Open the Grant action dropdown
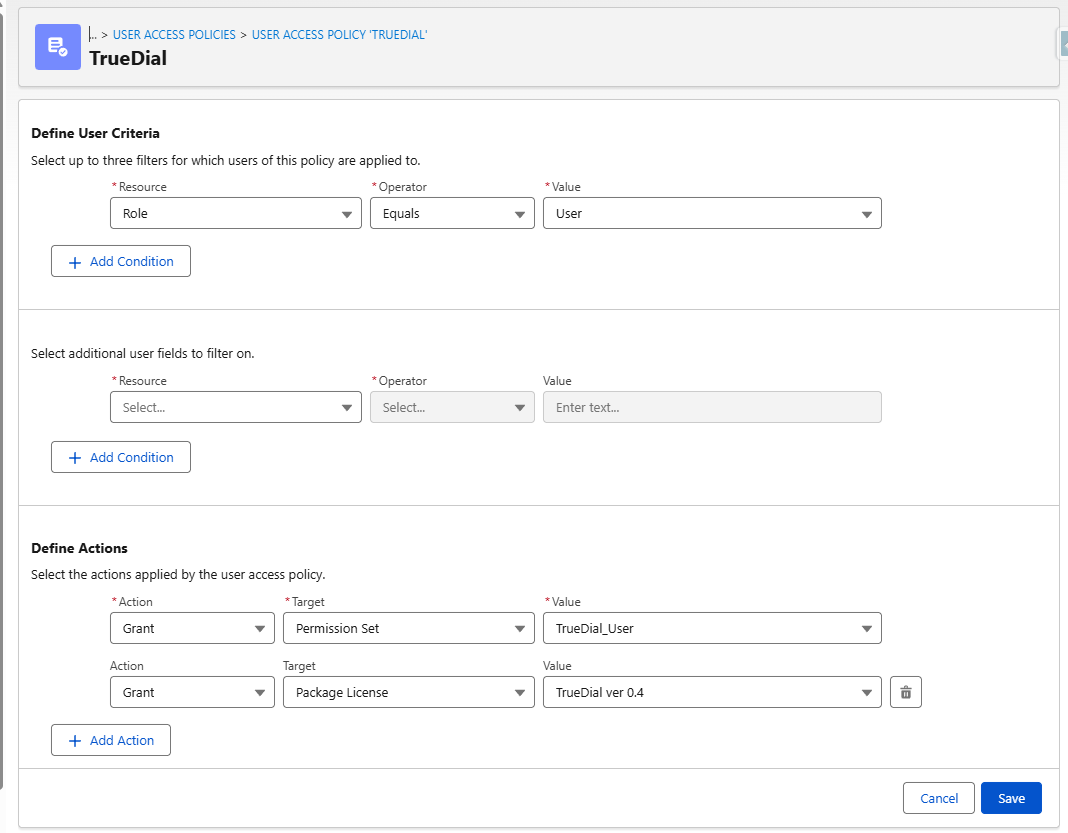This screenshot has height=833, width=1068. tap(260, 628)
